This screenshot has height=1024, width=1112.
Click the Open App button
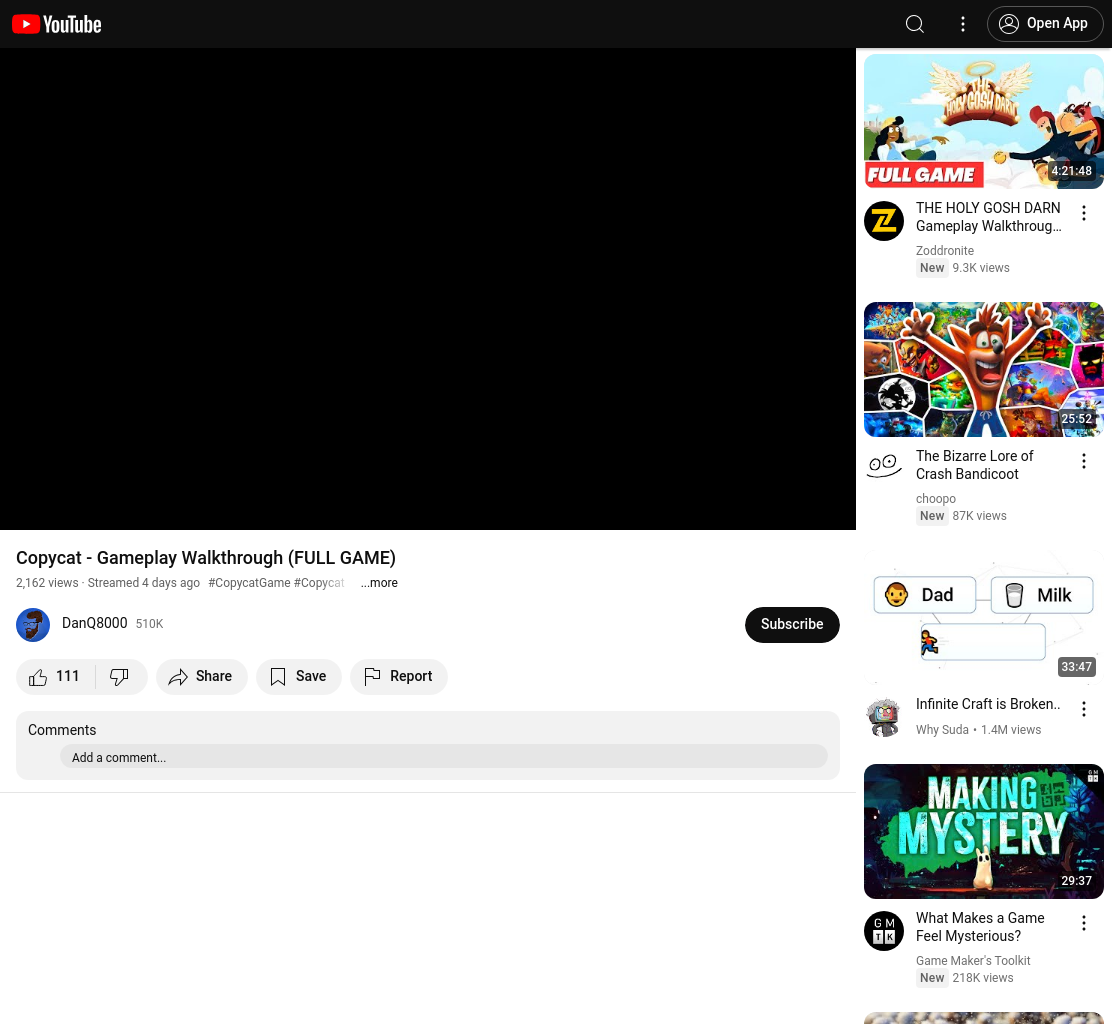click(x=1045, y=24)
